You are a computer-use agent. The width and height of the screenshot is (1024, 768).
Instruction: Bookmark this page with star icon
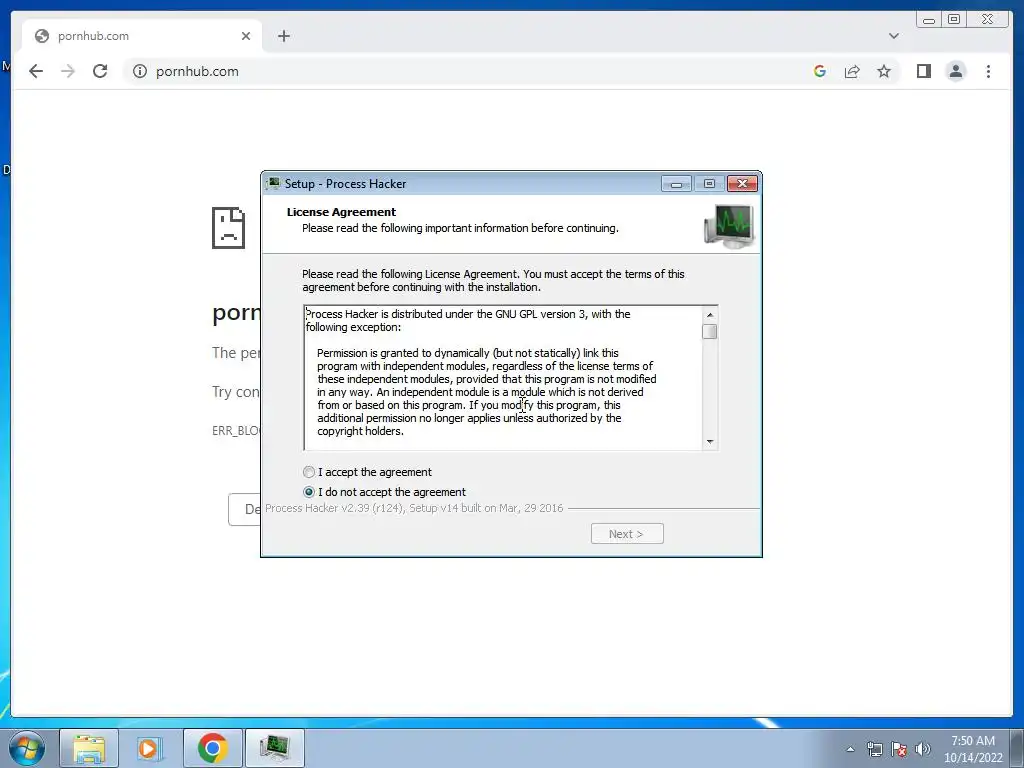(x=884, y=71)
